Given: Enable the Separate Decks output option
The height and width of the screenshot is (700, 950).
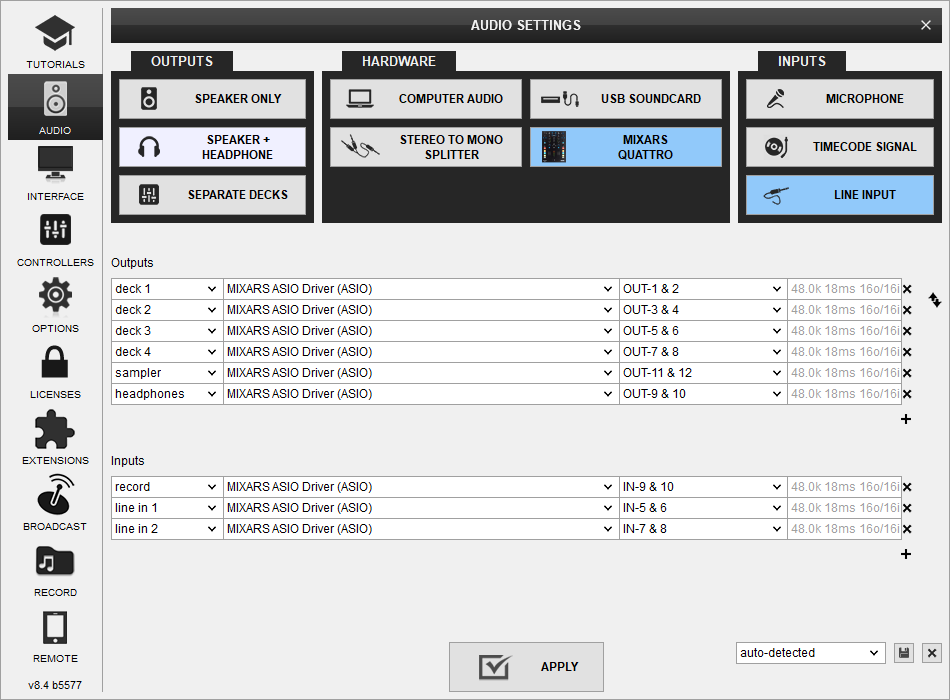Looking at the screenshot, I should point(212,195).
